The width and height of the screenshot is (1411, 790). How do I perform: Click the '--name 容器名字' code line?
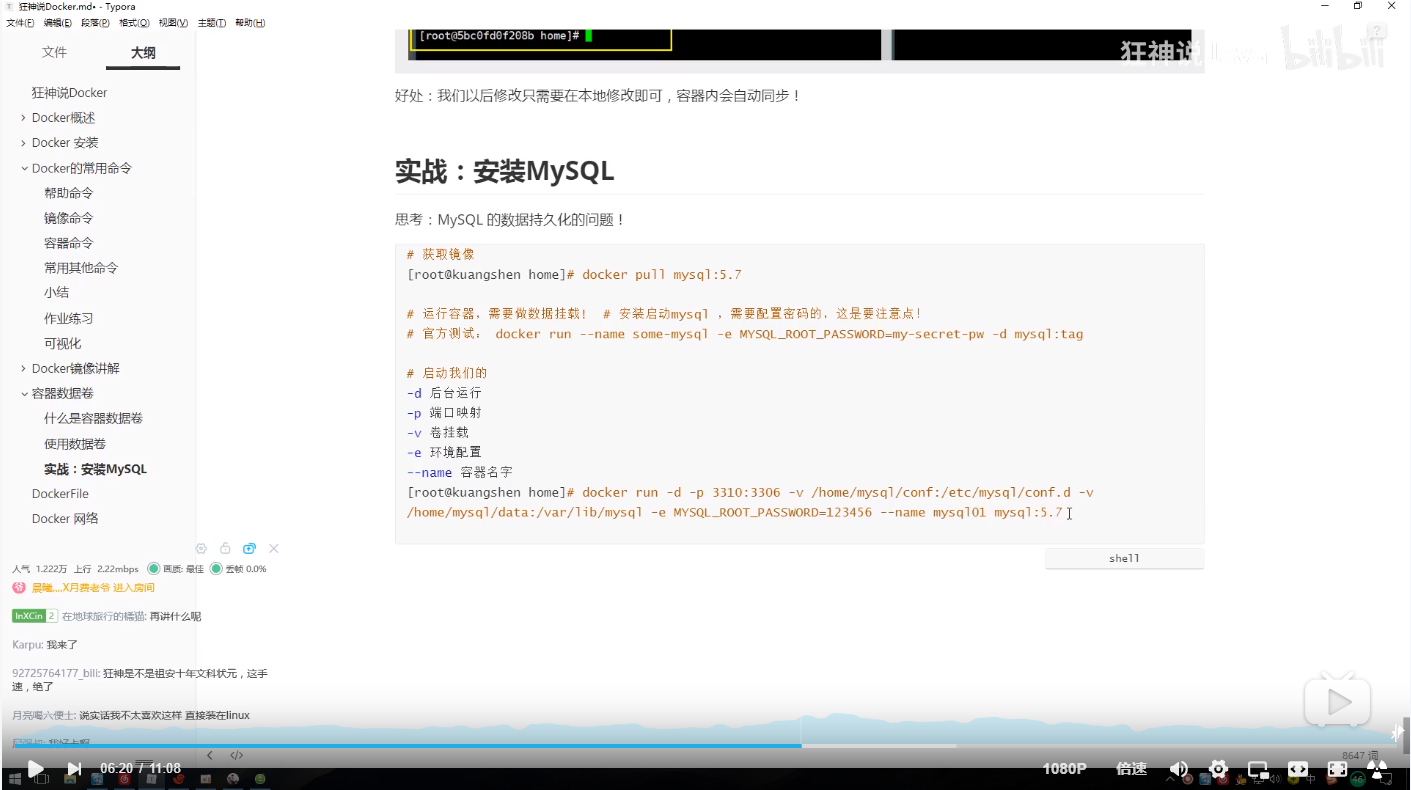[x=460, y=472]
